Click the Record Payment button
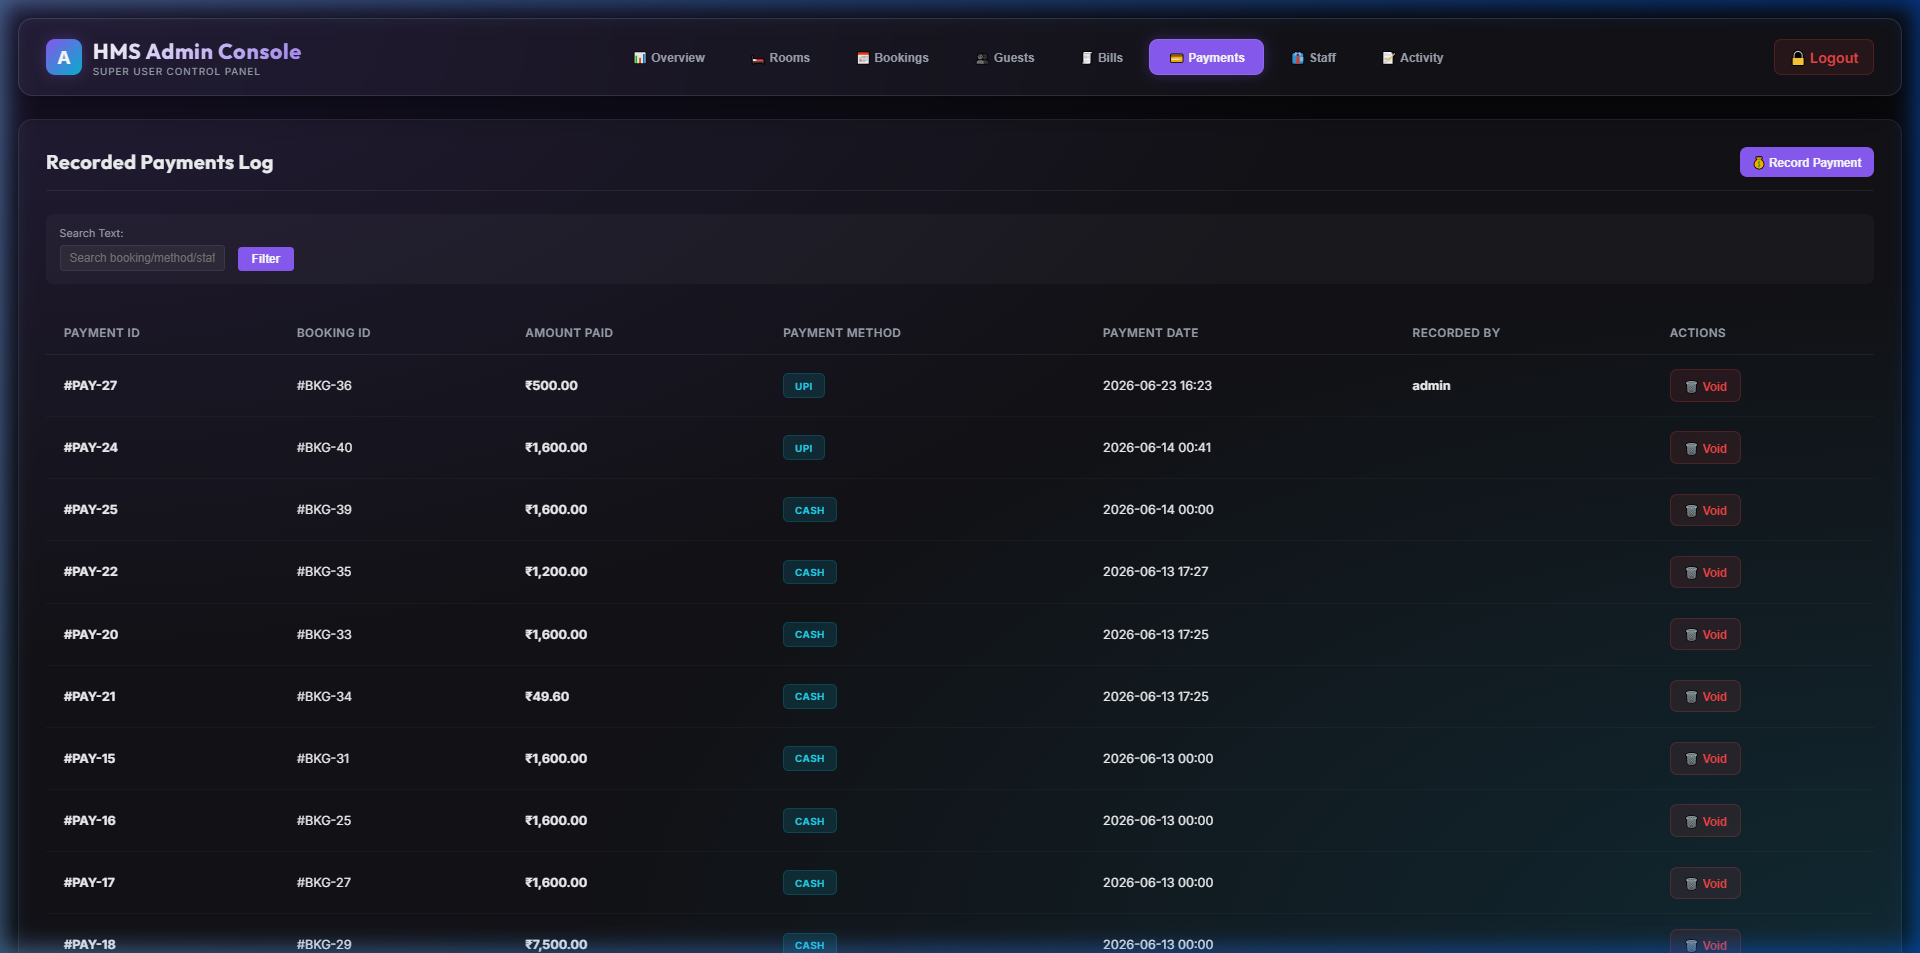This screenshot has height=953, width=1920. tap(1806, 162)
